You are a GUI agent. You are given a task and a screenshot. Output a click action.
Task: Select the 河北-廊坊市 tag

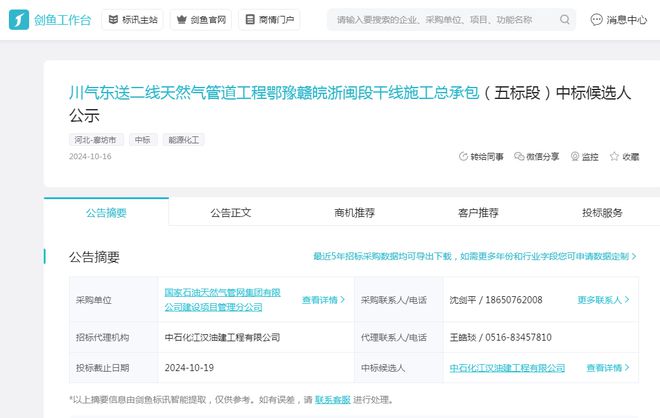click(x=96, y=140)
